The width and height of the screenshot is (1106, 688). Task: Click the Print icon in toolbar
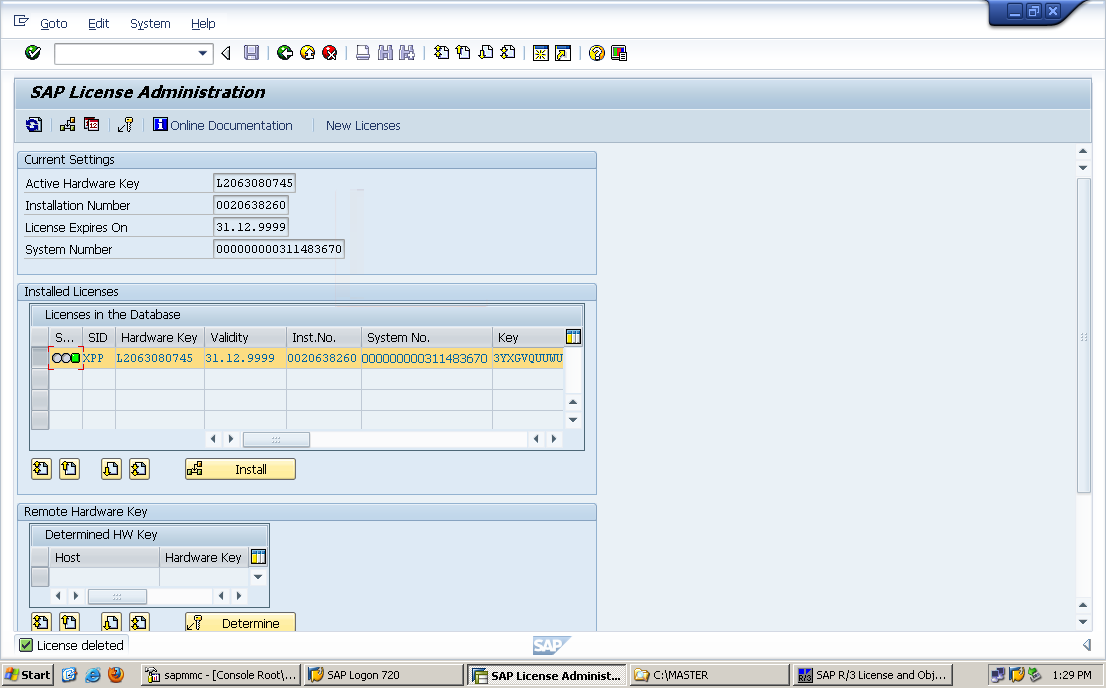click(x=363, y=53)
